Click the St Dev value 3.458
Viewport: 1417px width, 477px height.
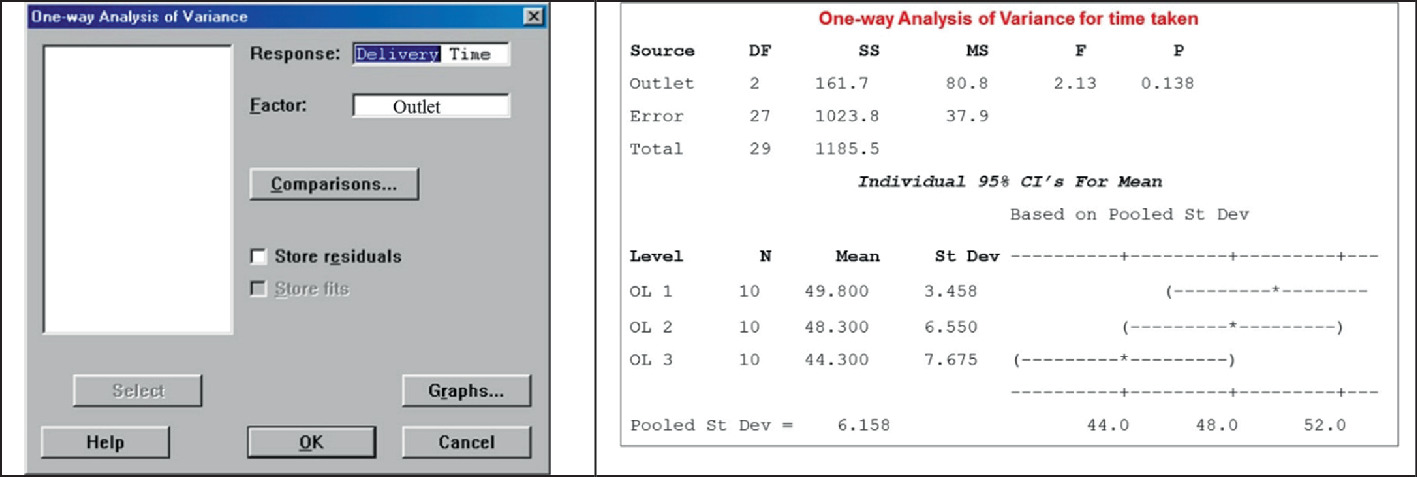click(951, 292)
